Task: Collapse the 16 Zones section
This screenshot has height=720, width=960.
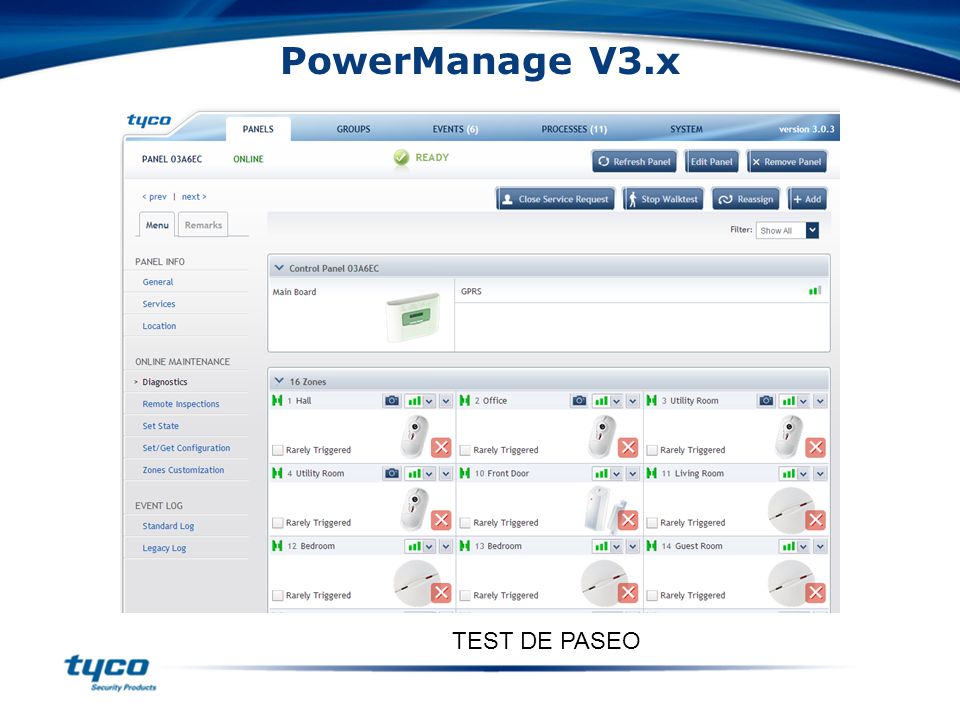Action: coord(279,381)
